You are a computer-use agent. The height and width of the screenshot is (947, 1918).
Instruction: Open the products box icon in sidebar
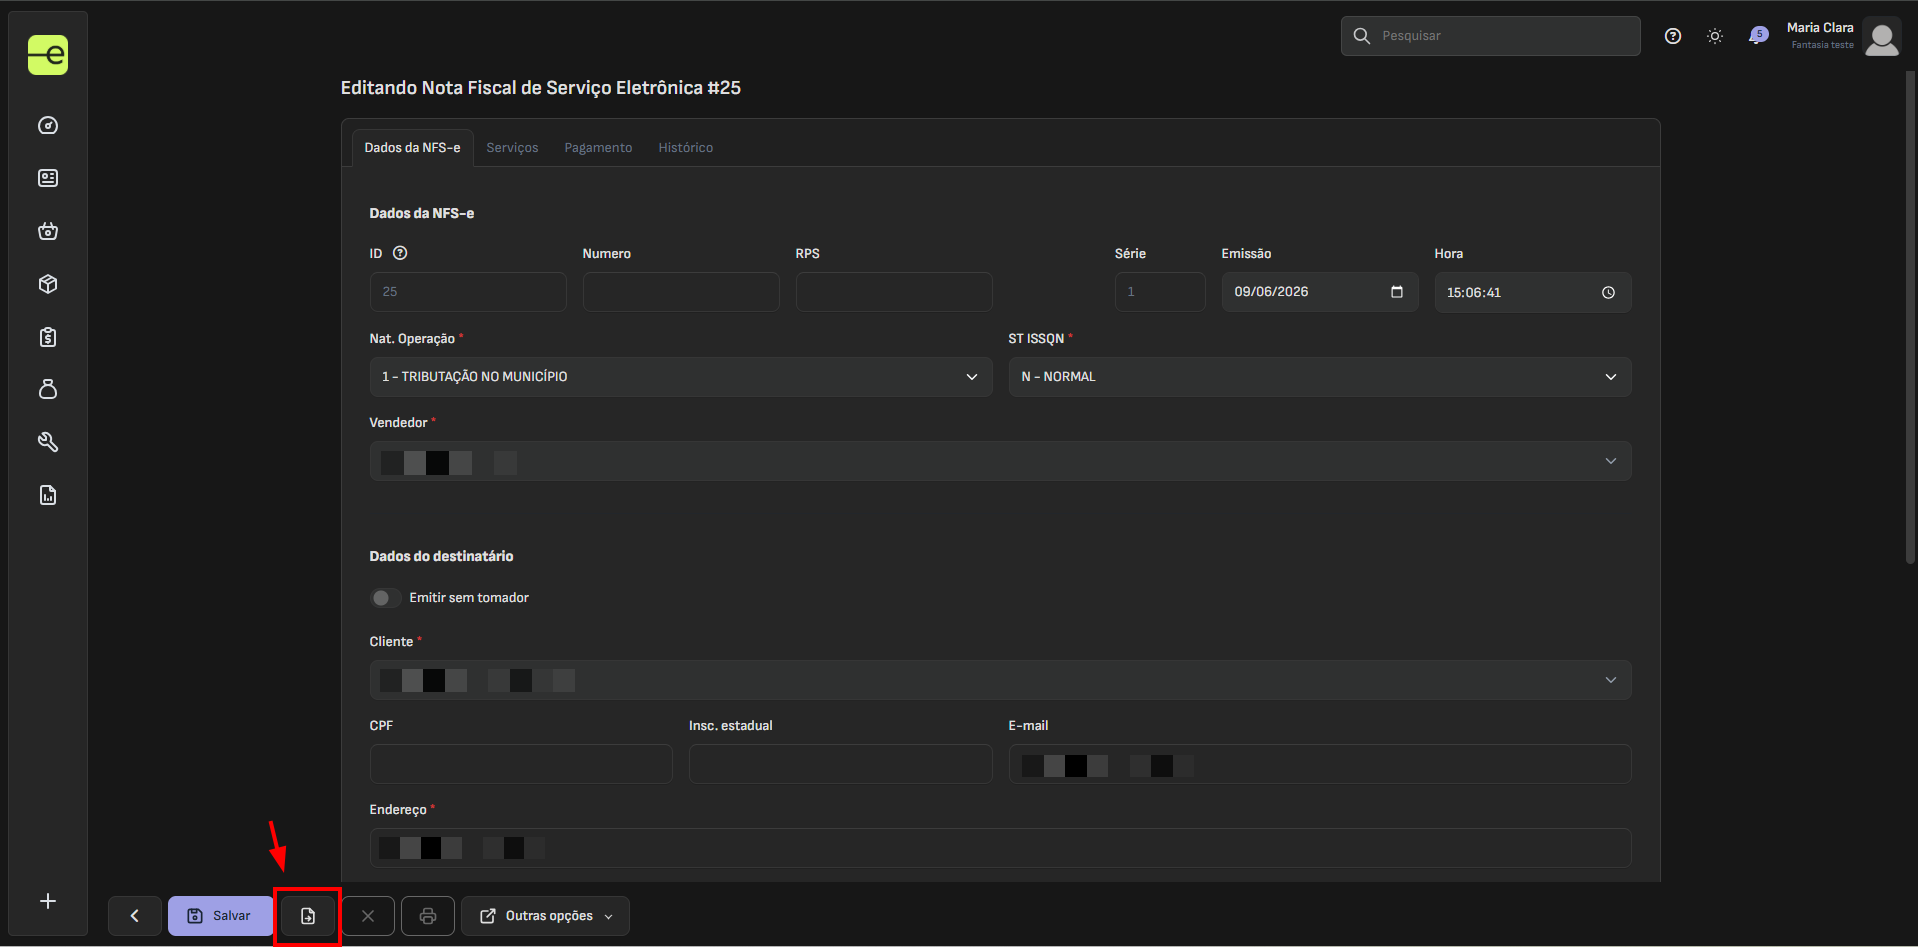pos(48,284)
